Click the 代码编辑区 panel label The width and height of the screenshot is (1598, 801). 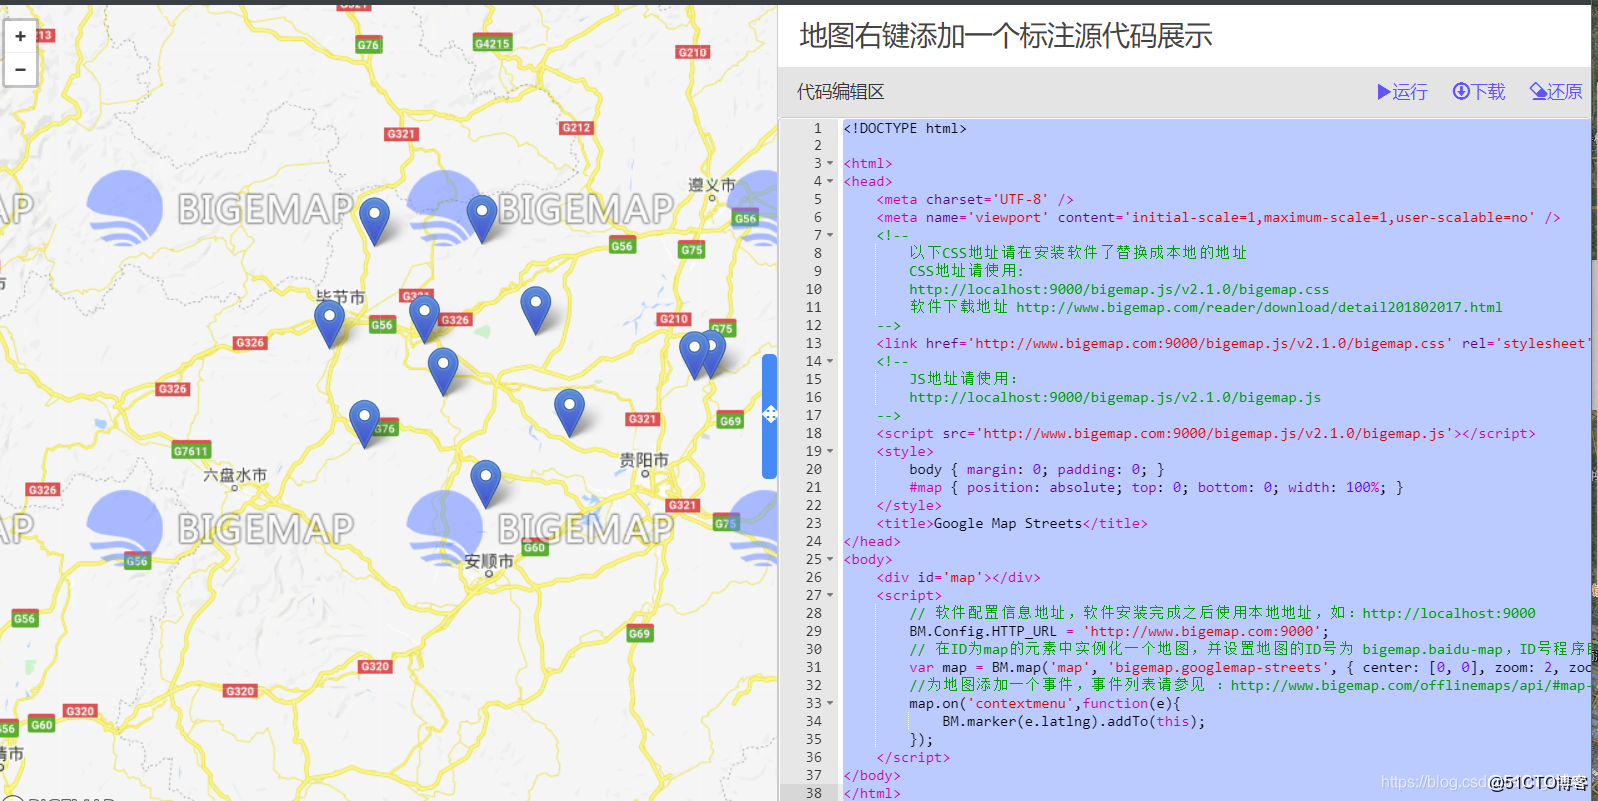pyautogui.click(x=840, y=92)
